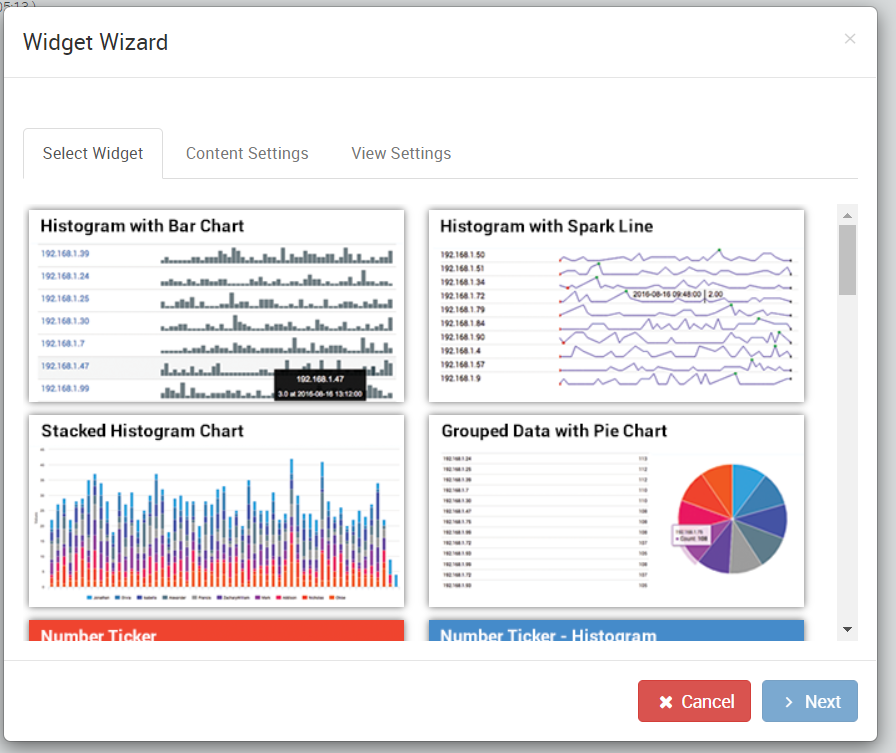Image resolution: width=896 pixels, height=753 pixels.
Task: Click the pie chart graphic
Action: click(x=733, y=519)
